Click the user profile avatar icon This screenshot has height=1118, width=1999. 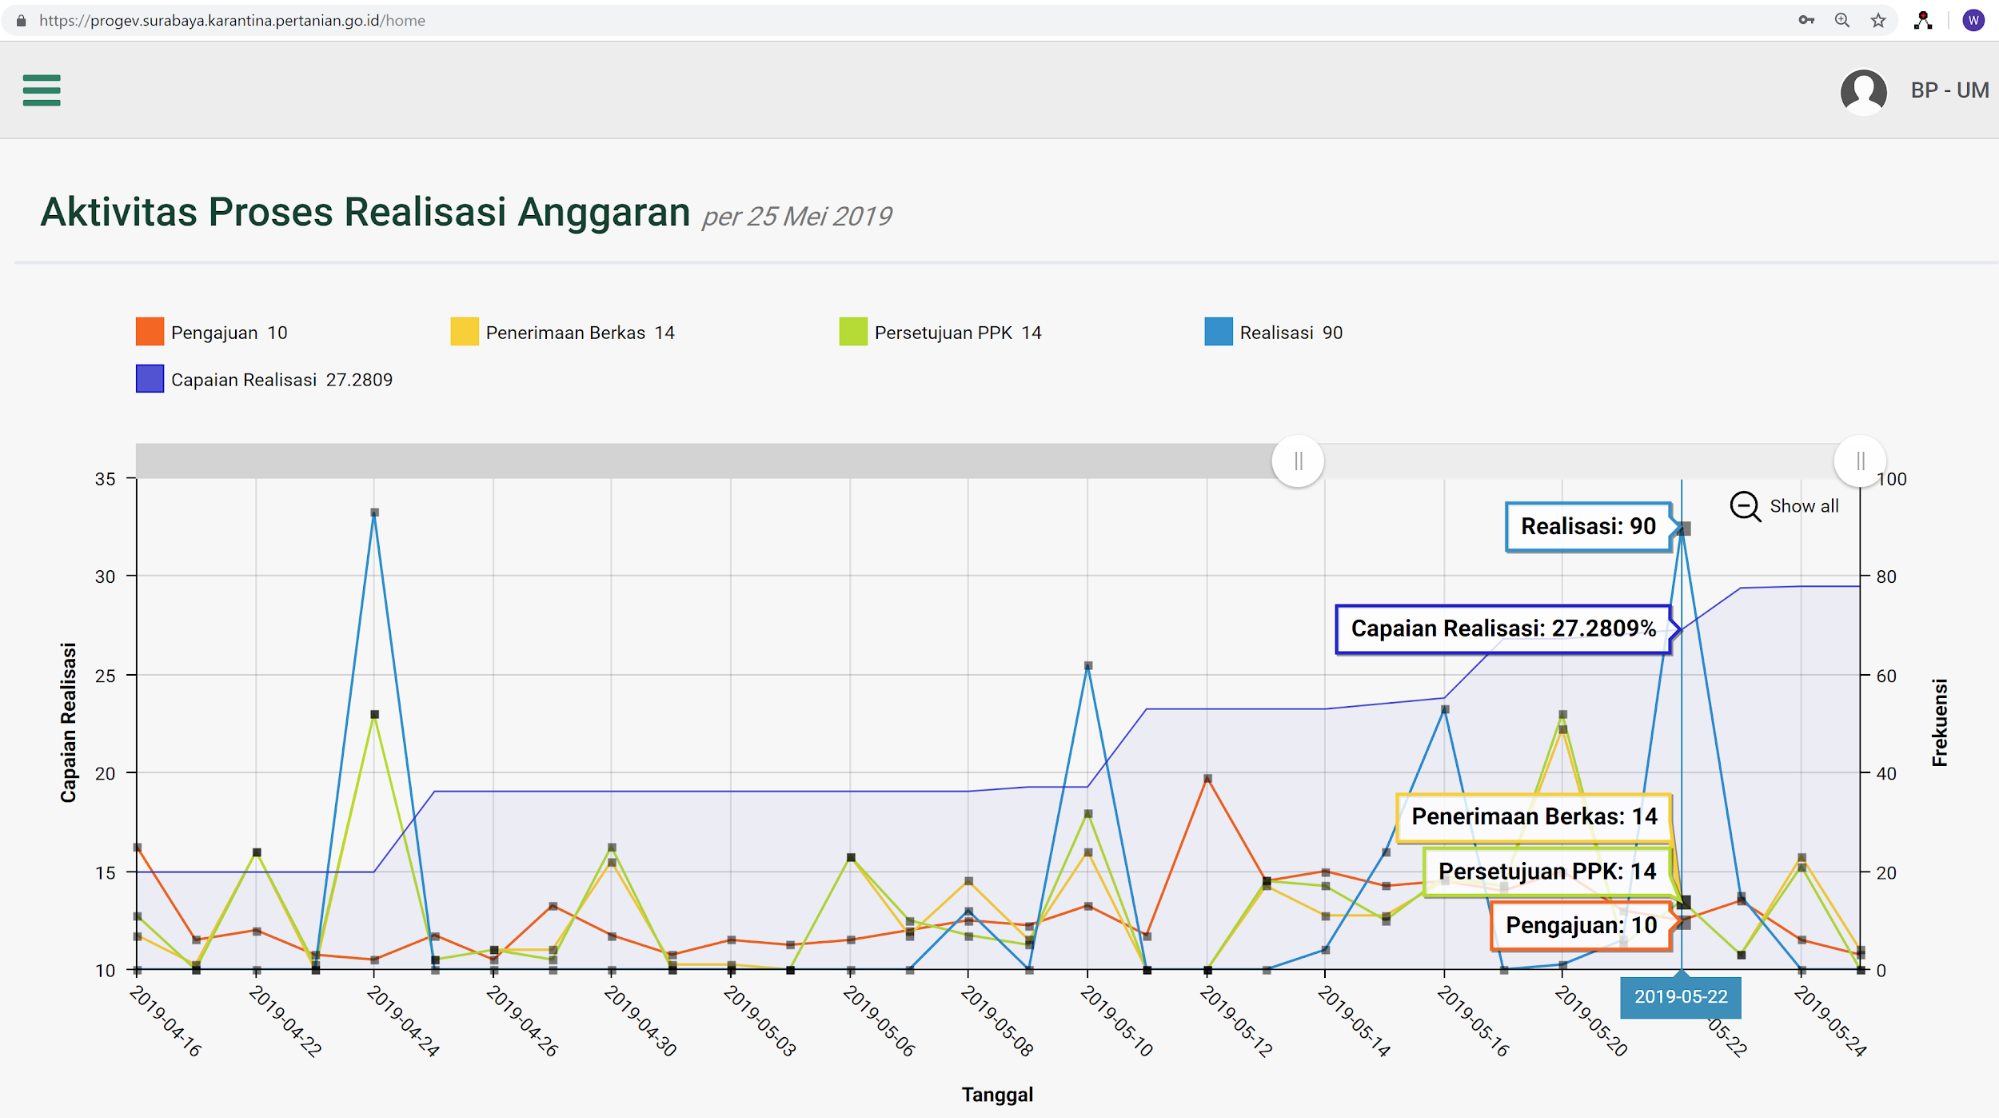[x=1863, y=91]
